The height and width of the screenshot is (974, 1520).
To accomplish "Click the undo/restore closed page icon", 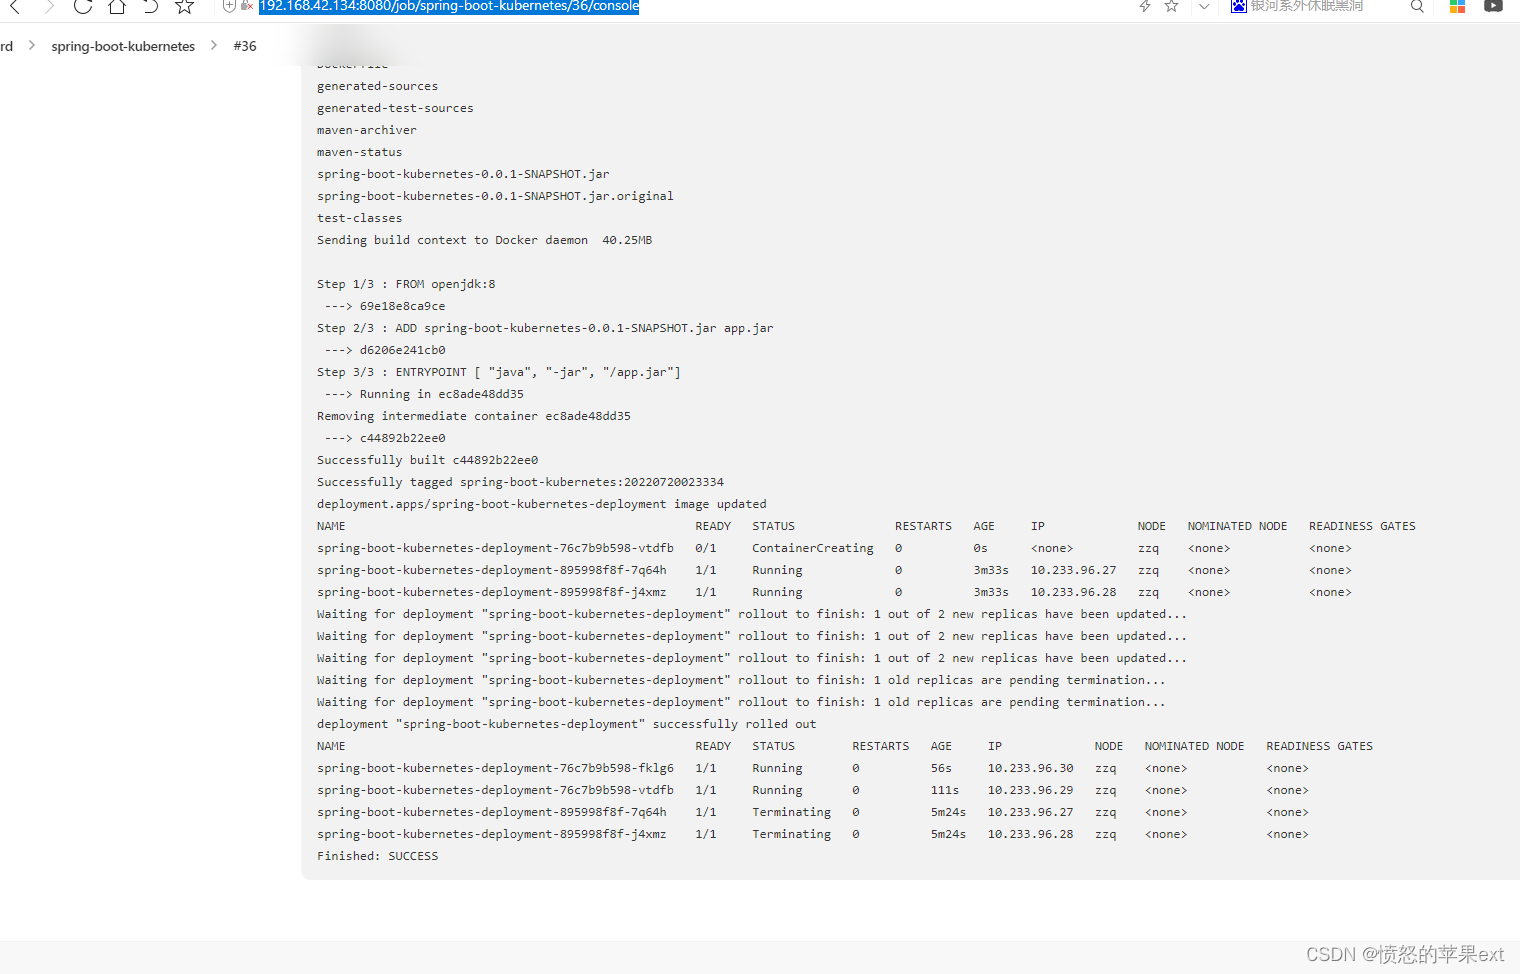I will 151,6.
